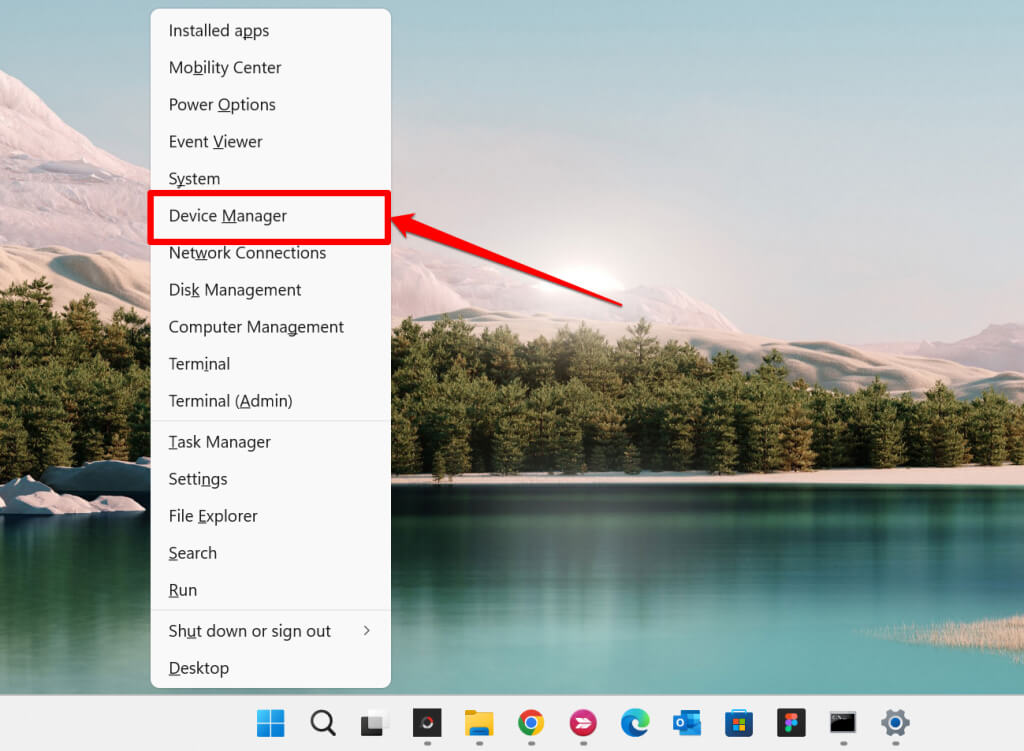Choose Terminal (Admin)

click(270, 401)
